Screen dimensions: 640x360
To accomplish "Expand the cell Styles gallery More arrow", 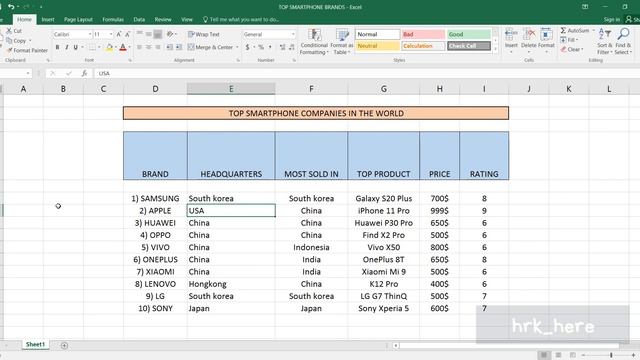I will (496, 49).
